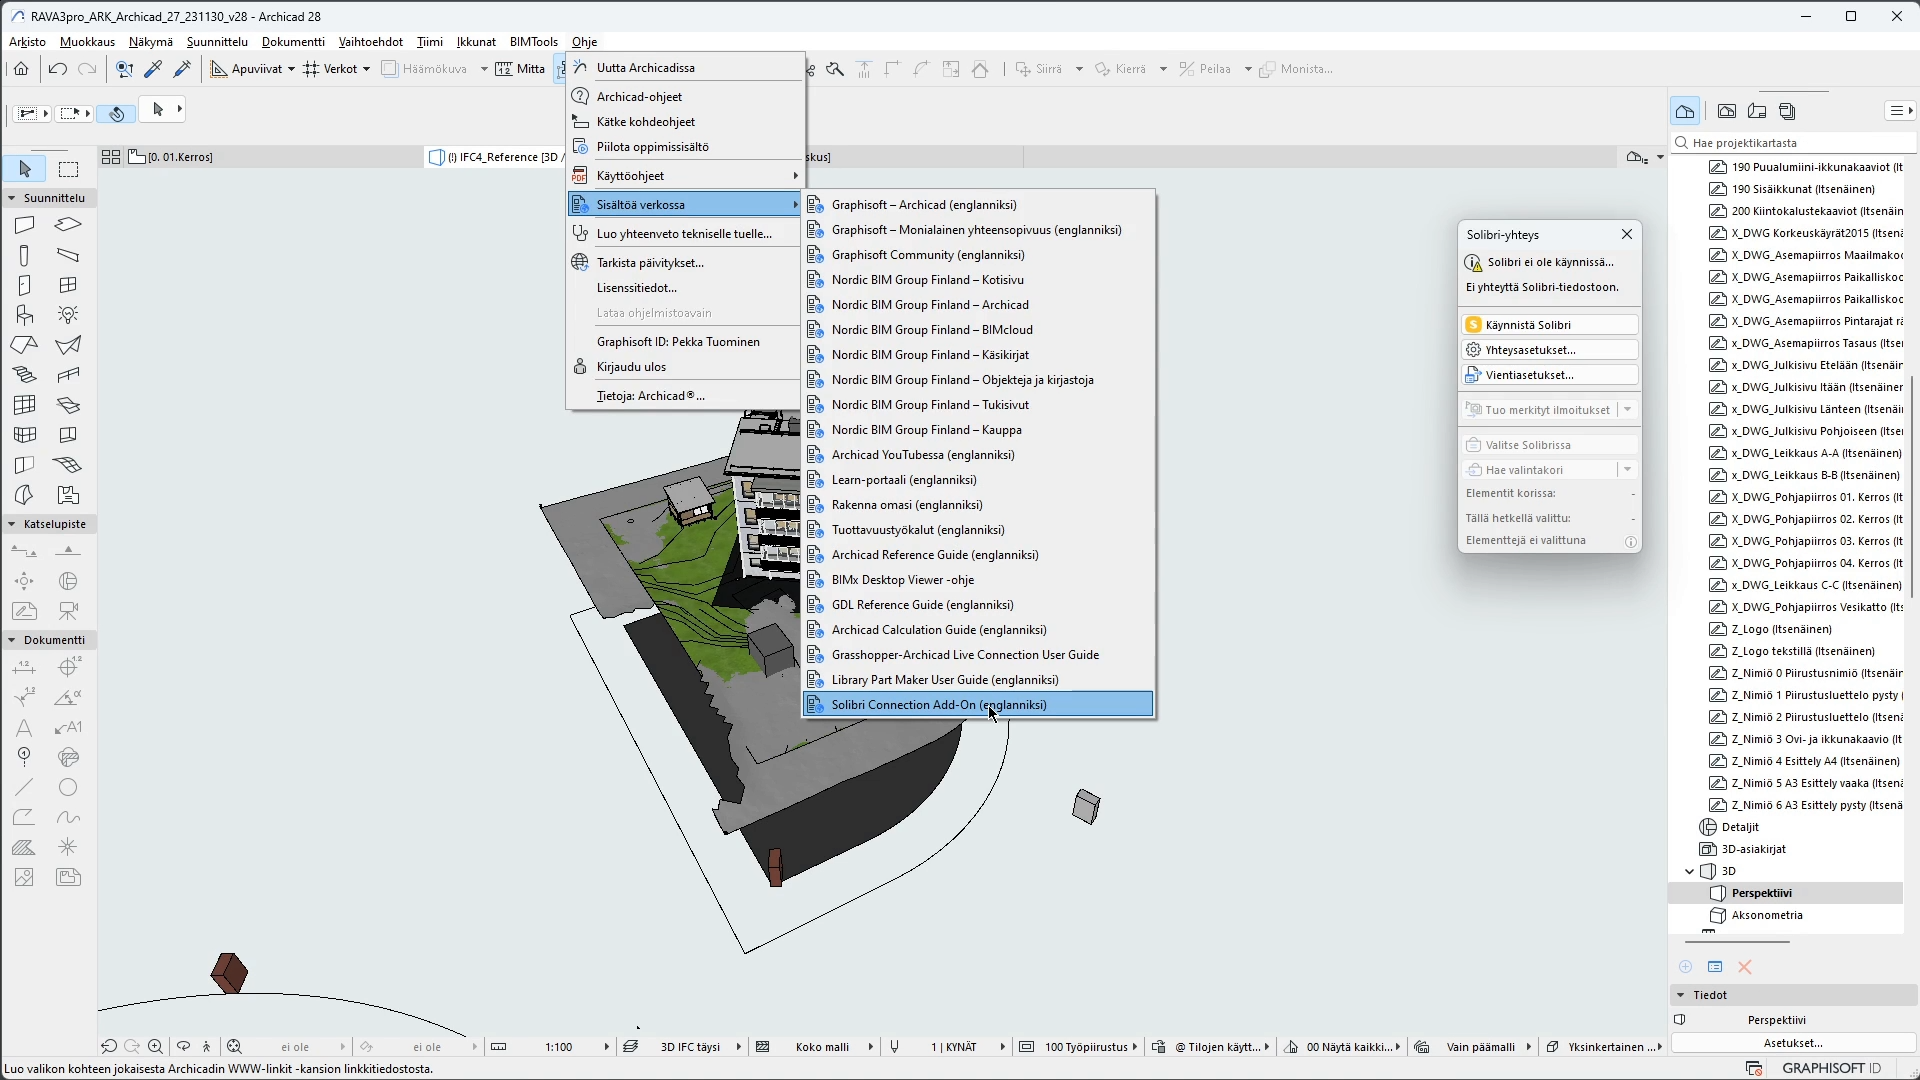Open Solibri Connection Add-On (englanniksi) entry
The width and height of the screenshot is (1920, 1080).
(x=978, y=705)
